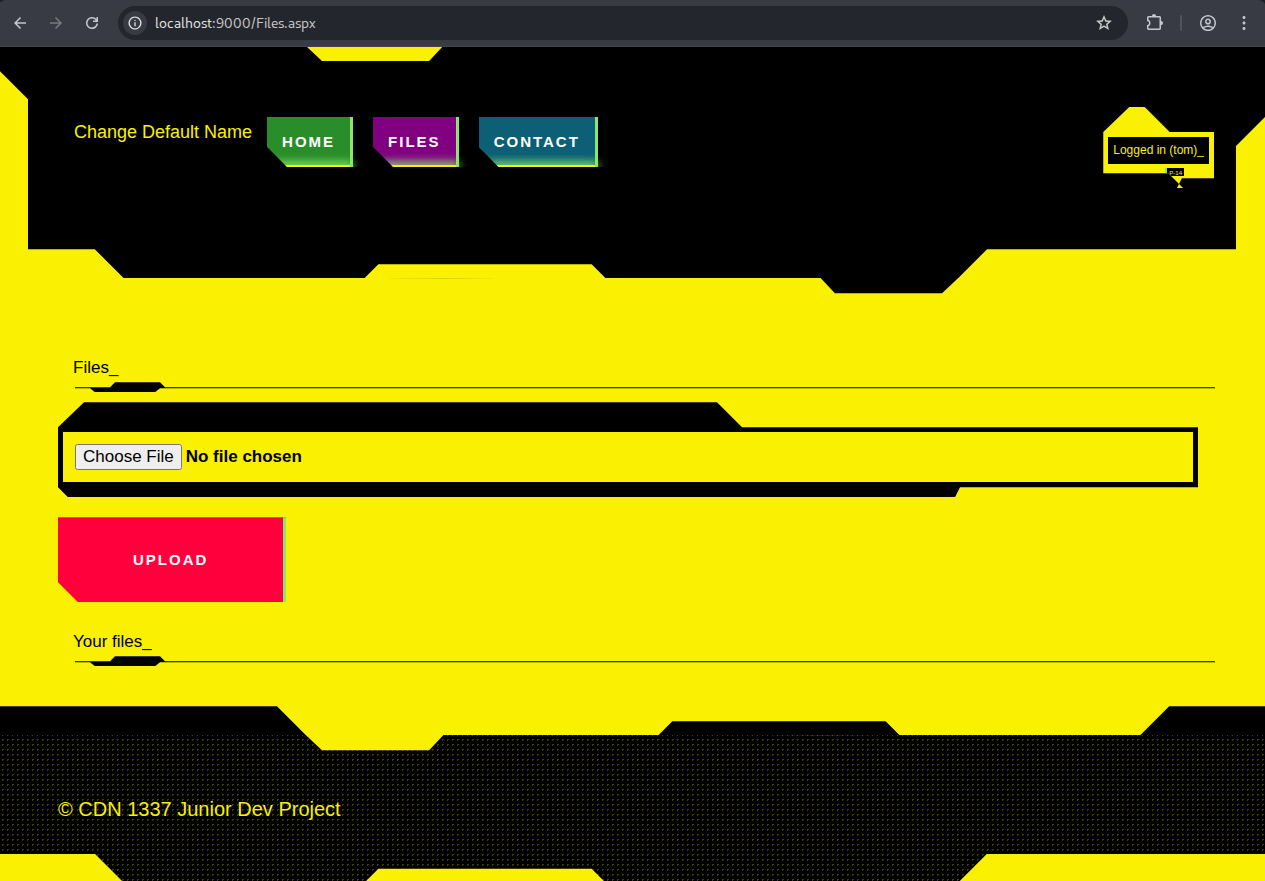Select the FILES nav tab
This screenshot has width=1265, height=881.
click(414, 142)
